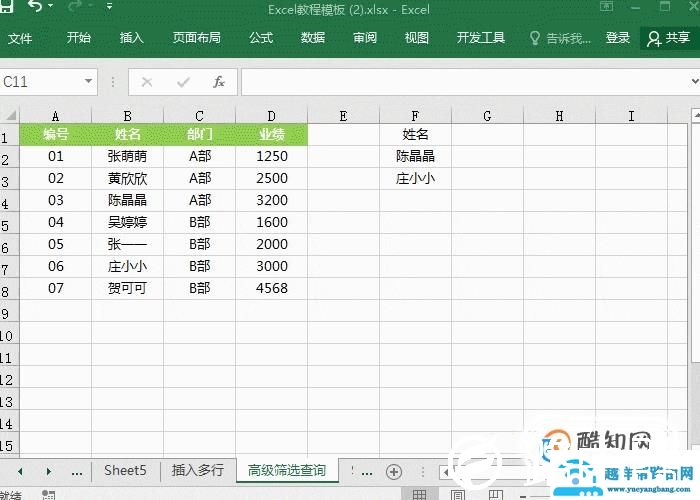The width and height of the screenshot is (700, 500).
Task: Select column D header
Action: click(x=271, y=116)
